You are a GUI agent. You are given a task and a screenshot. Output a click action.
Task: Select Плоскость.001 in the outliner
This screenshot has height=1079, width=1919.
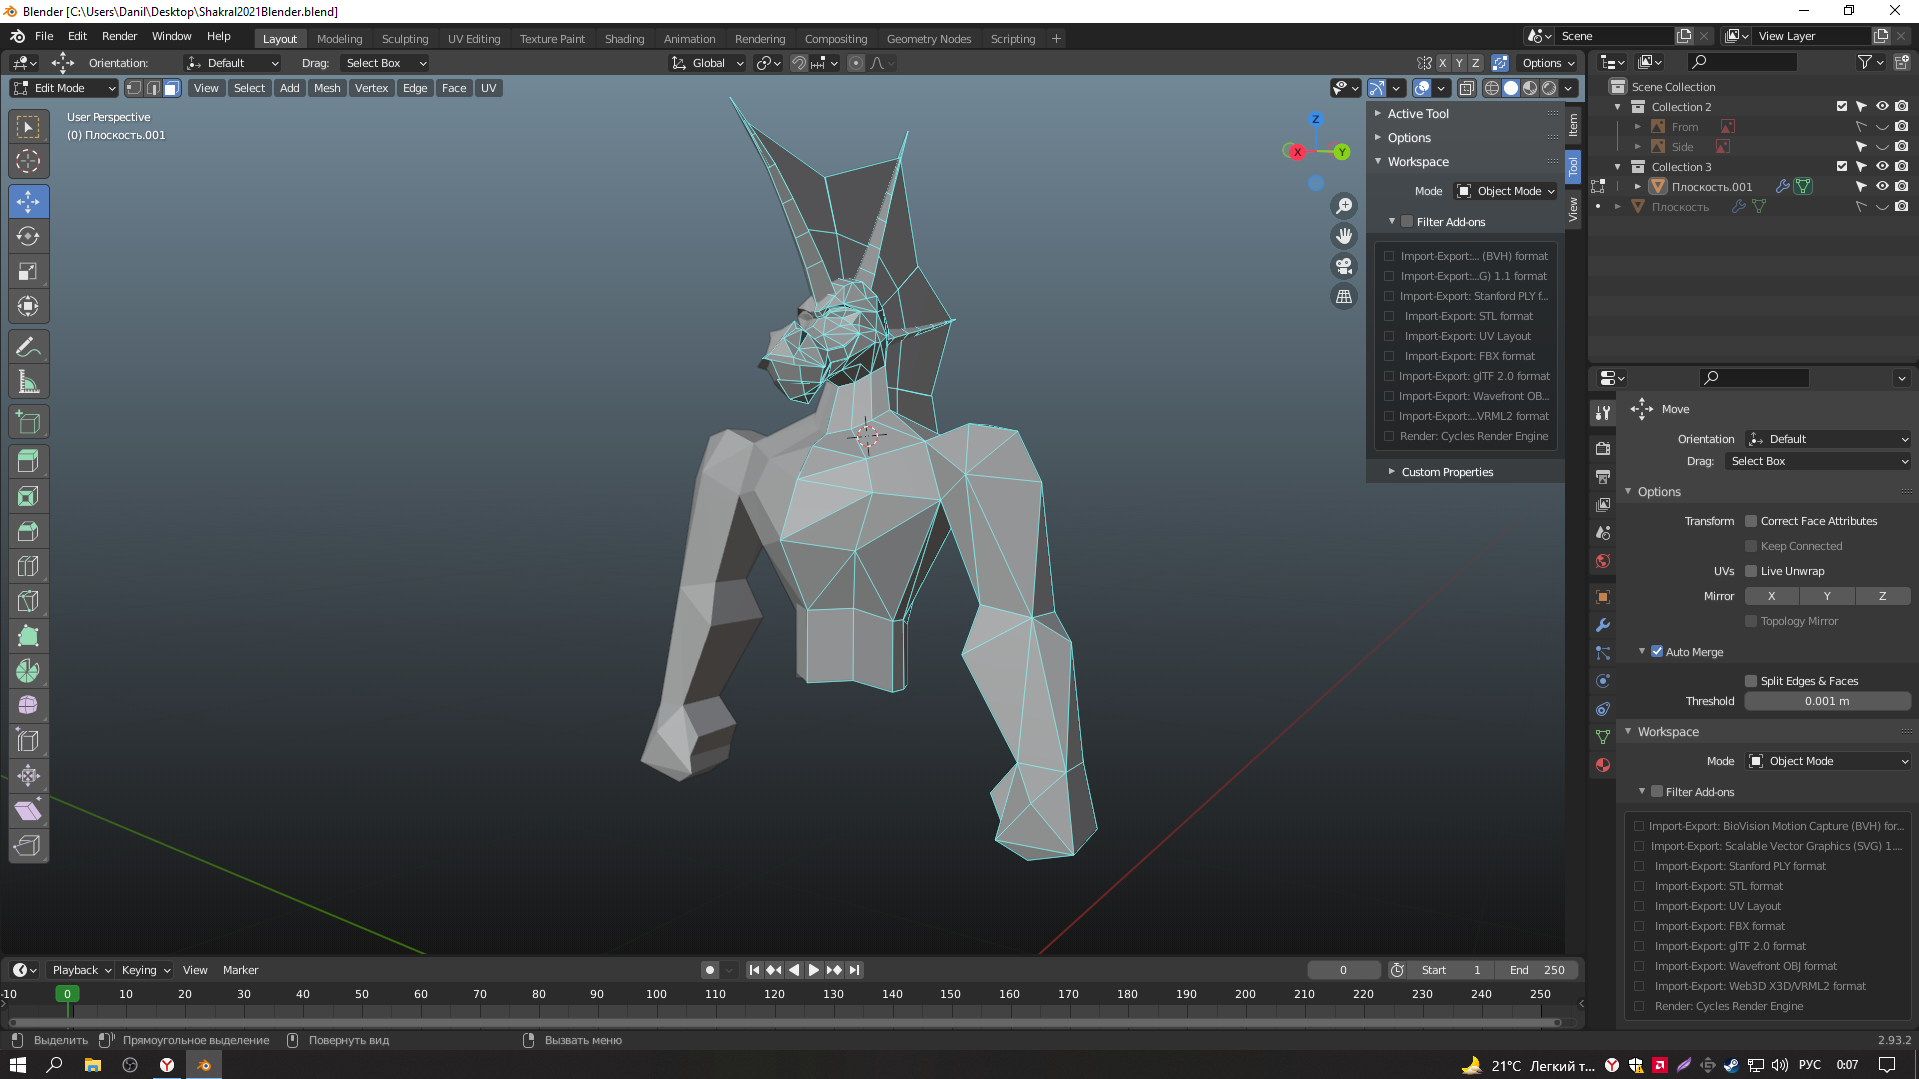1711,187
